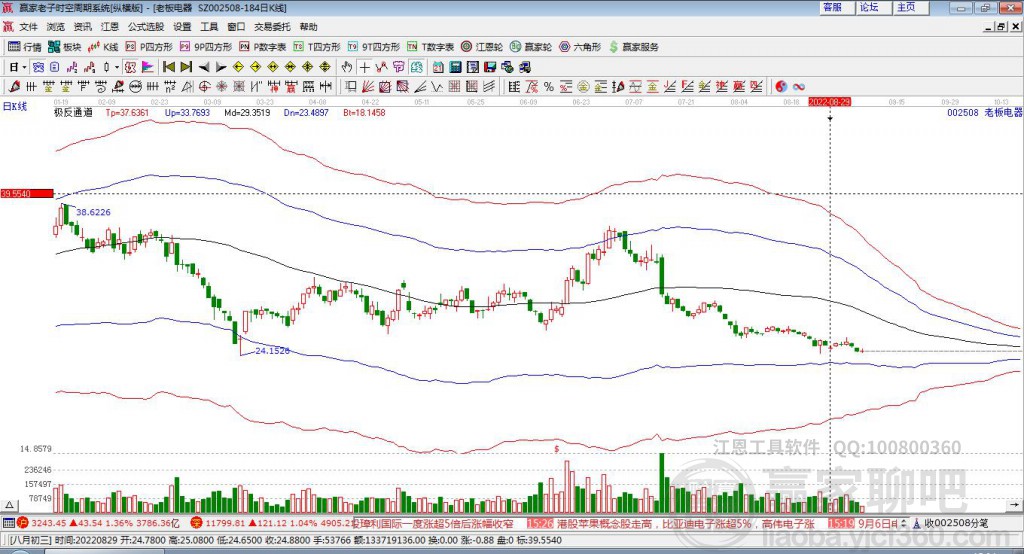Screen dimensions: 1024x554
Task: Open the 设置 menu
Action: tap(182, 27)
